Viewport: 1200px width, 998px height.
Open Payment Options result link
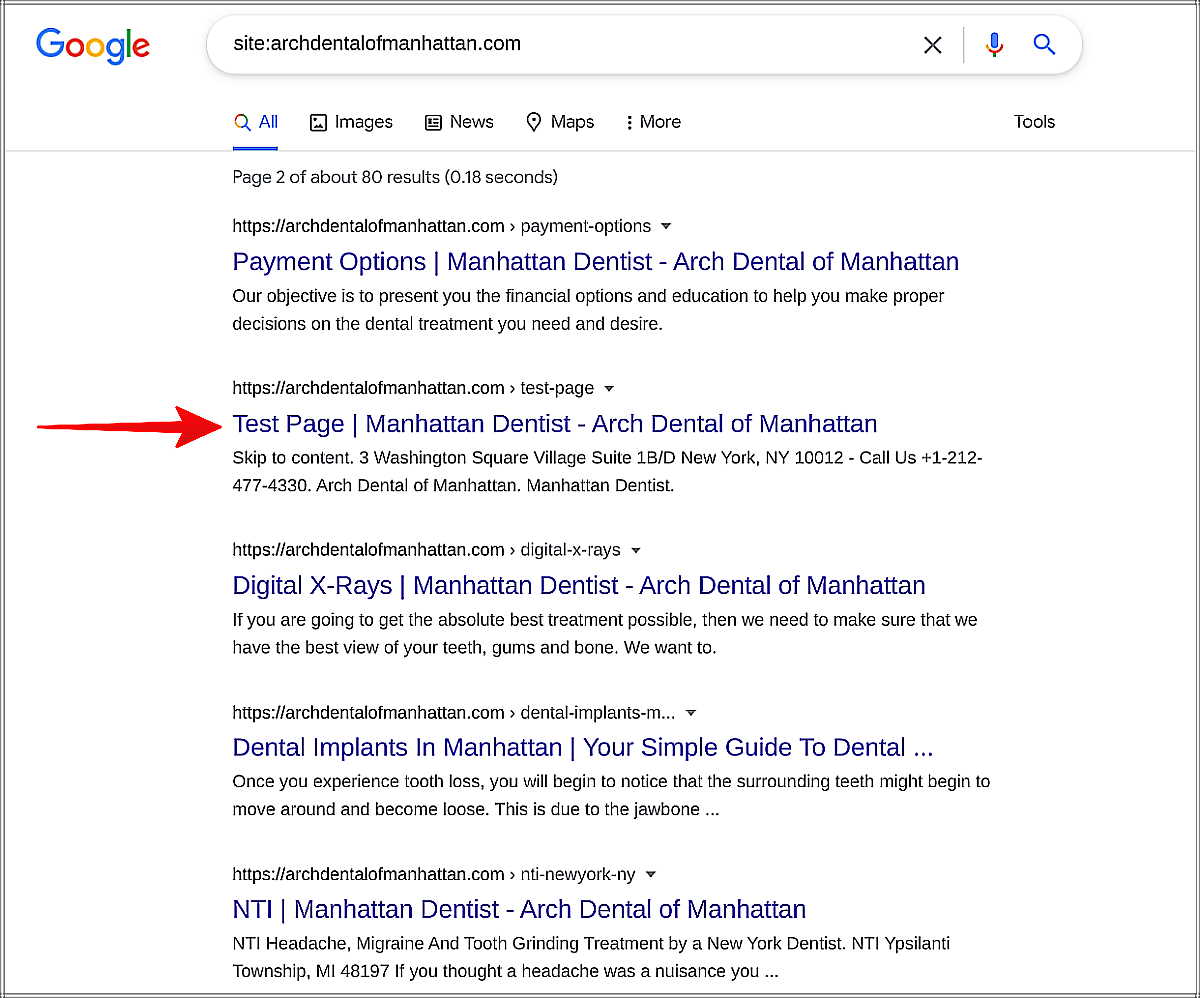click(595, 262)
